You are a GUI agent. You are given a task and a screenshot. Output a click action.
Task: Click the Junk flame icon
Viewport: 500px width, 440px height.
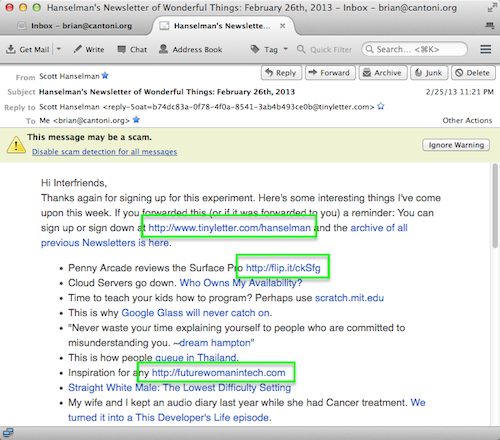418,72
